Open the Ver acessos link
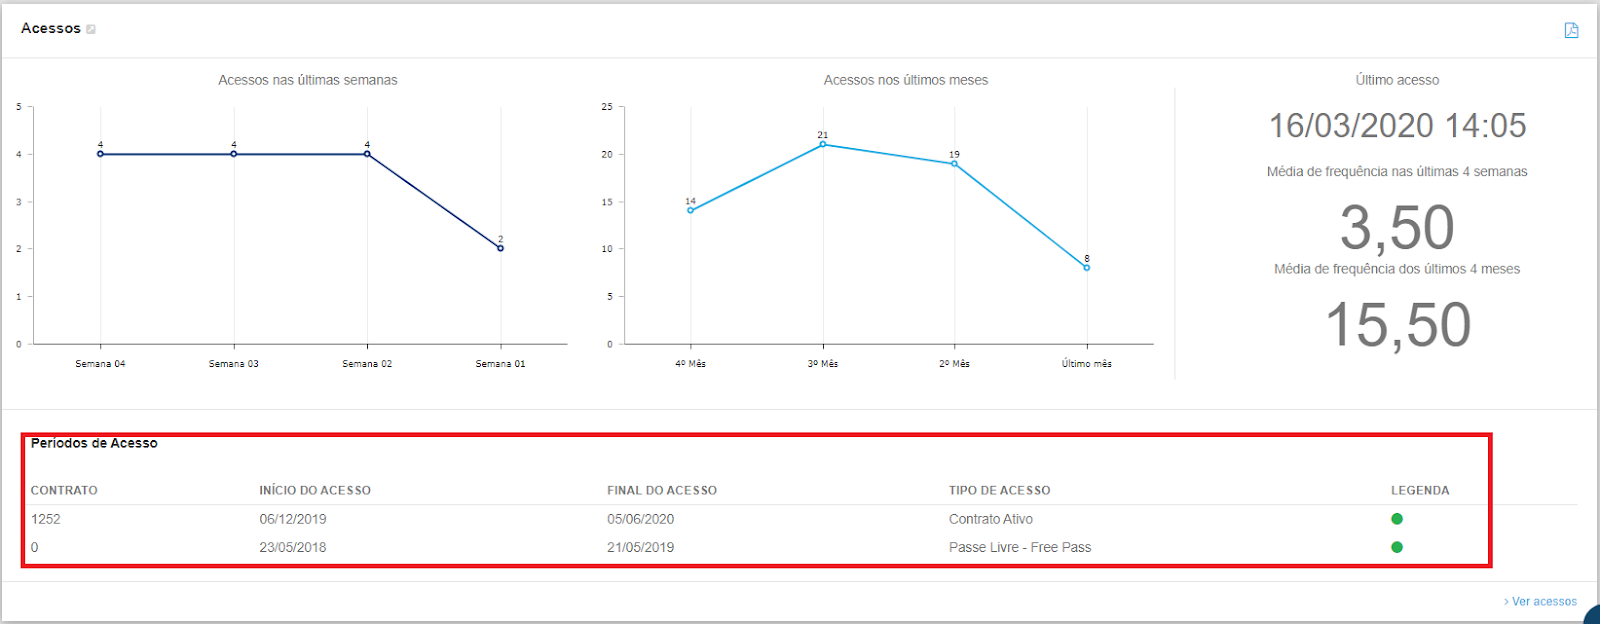Viewport: 1600px width, 624px height. point(1543,601)
